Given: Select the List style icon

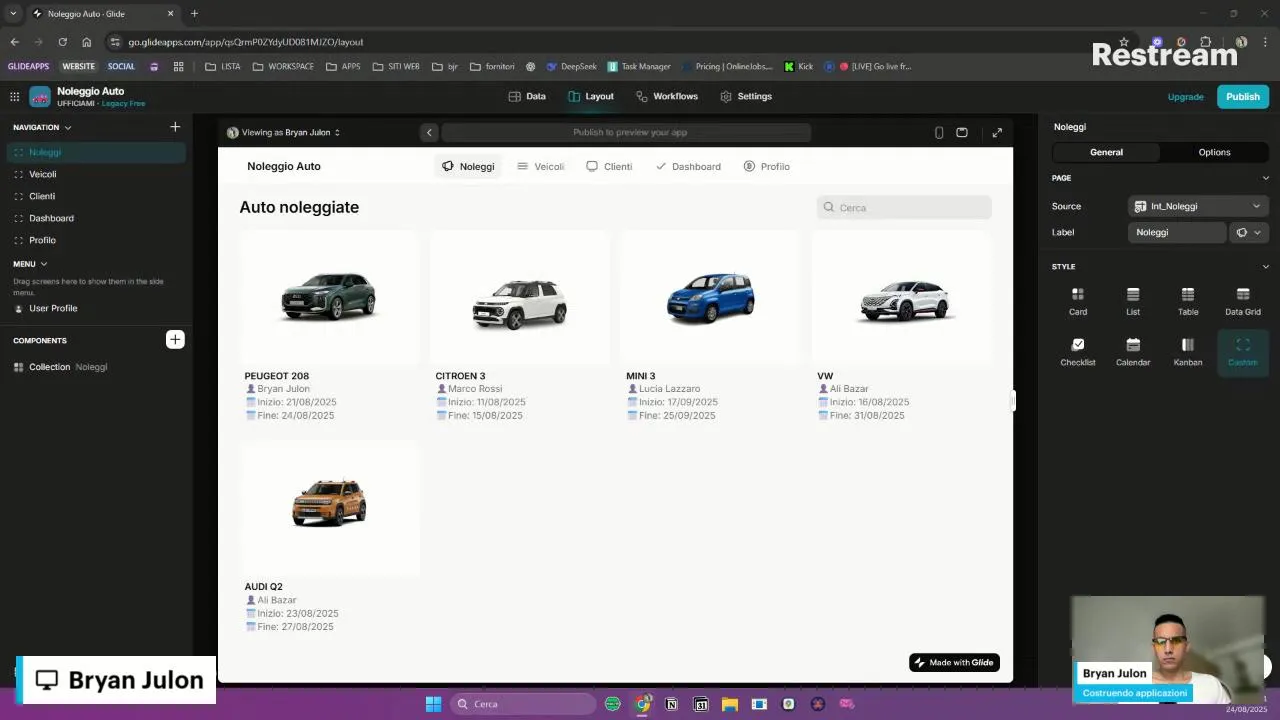Looking at the screenshot, I should pyautogui.click(x=1133, y=301).
